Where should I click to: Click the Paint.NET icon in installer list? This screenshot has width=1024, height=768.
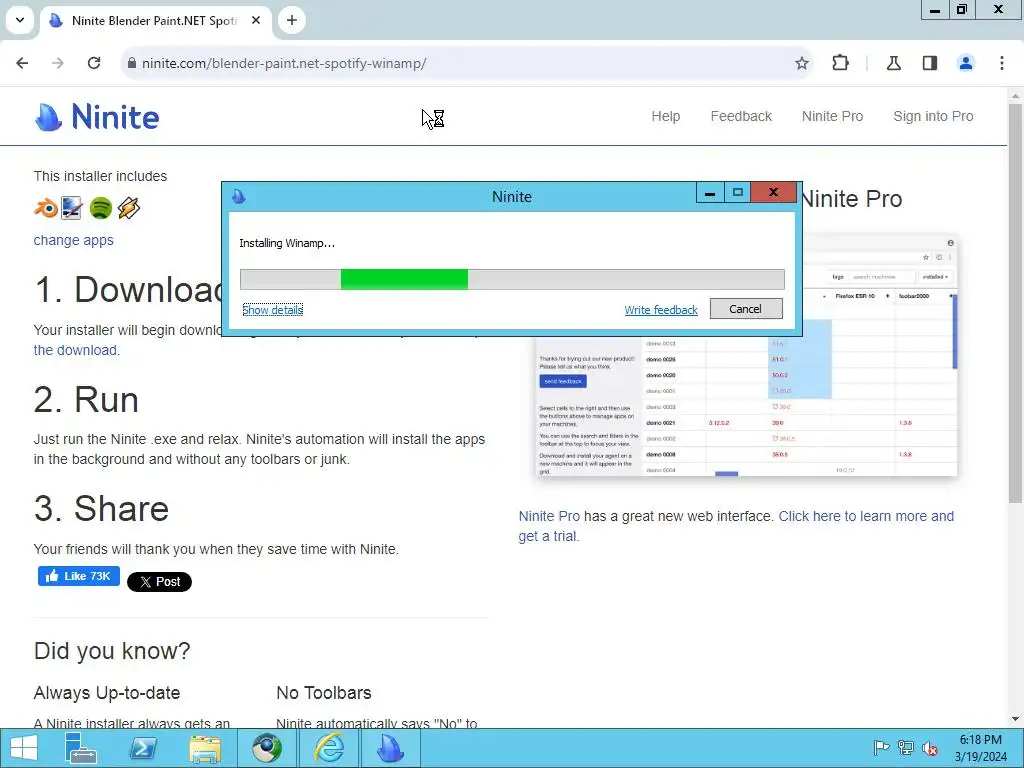(72, 208)
